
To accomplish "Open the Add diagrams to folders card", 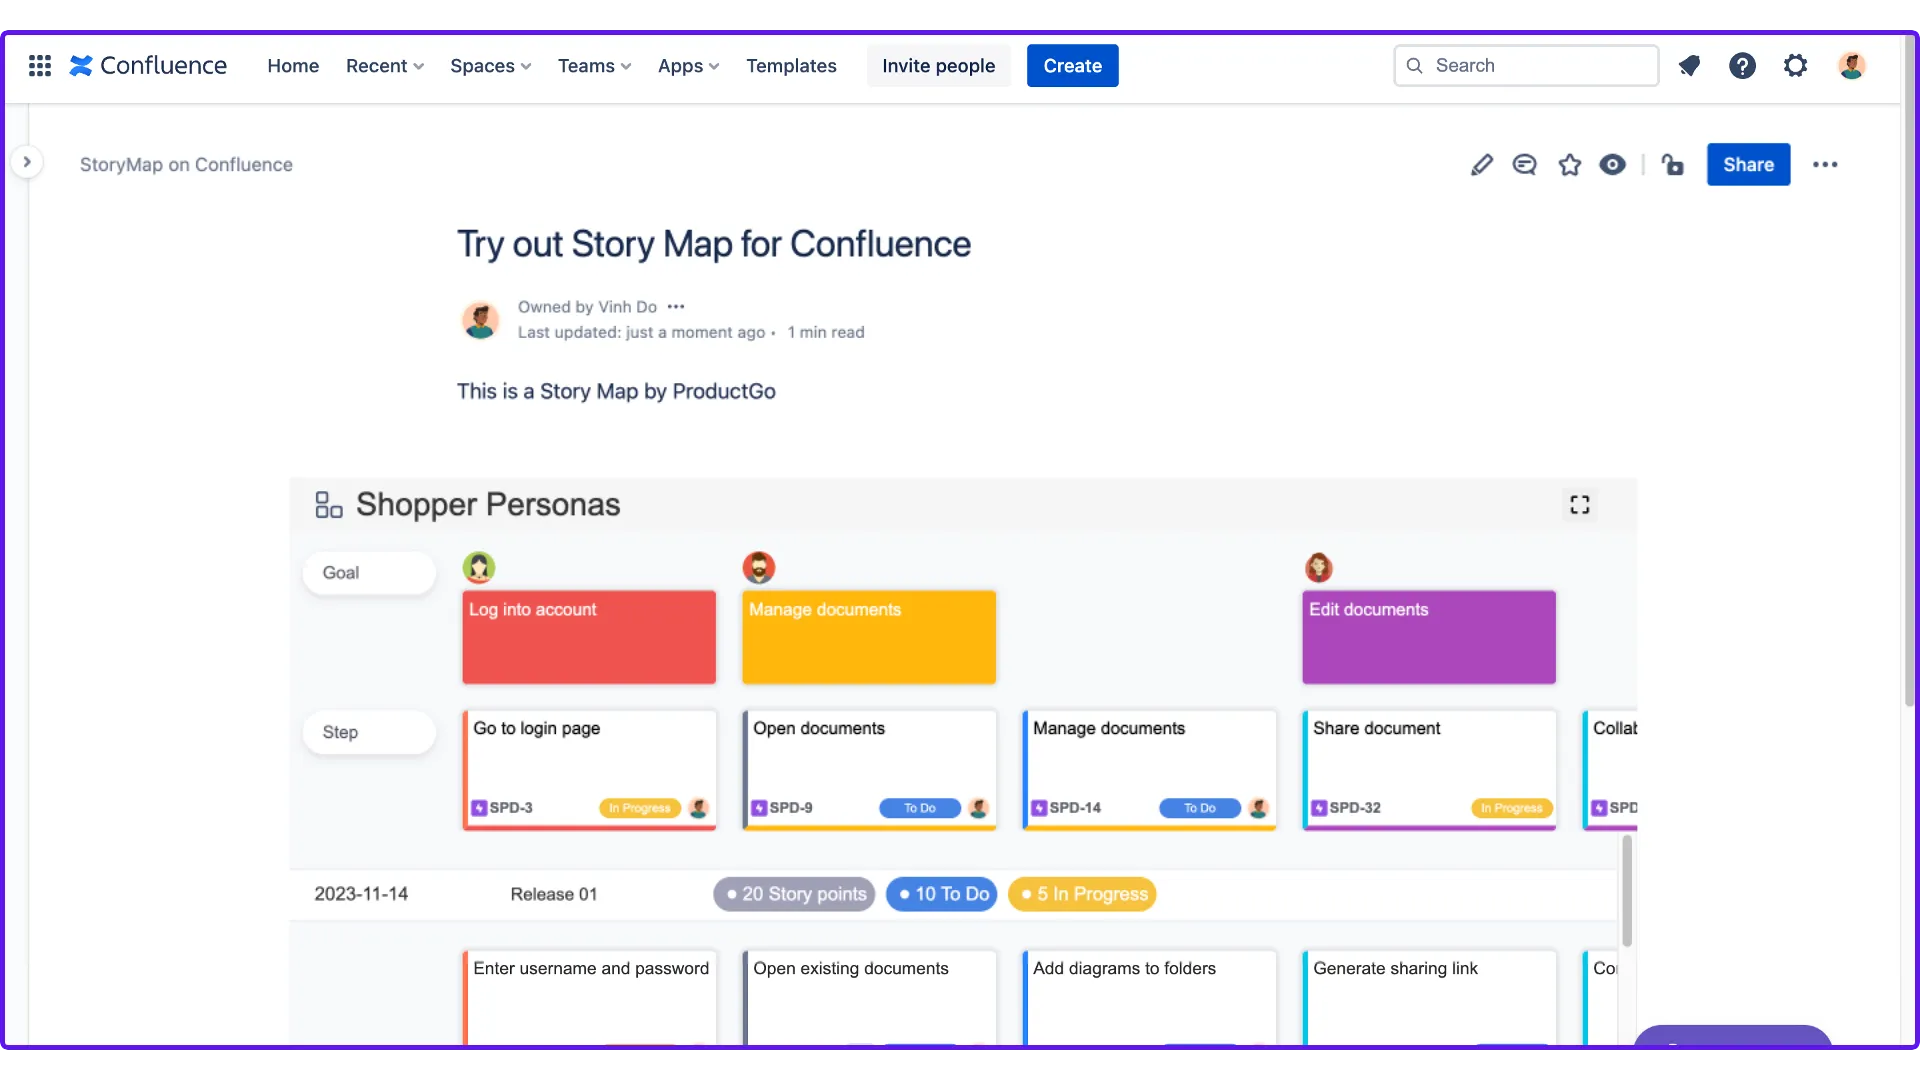I will (1149, 998).
